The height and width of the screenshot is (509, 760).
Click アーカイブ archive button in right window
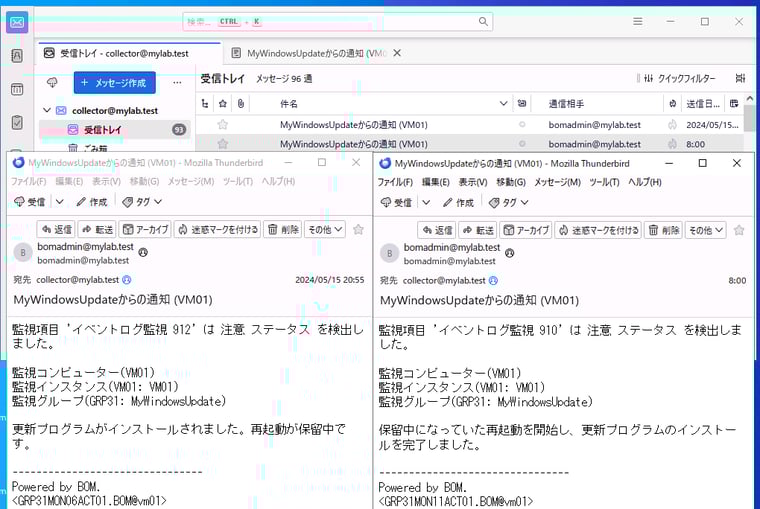526,230
